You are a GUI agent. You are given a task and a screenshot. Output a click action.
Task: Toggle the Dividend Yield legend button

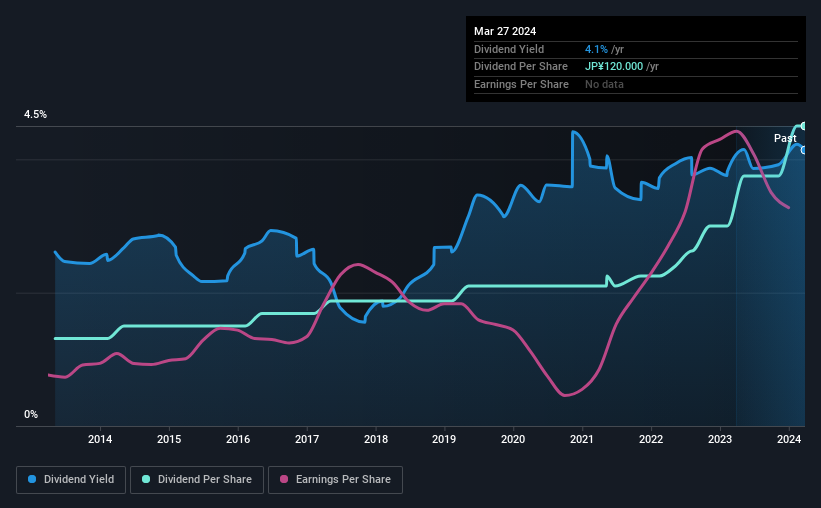[x=71, y=480]
